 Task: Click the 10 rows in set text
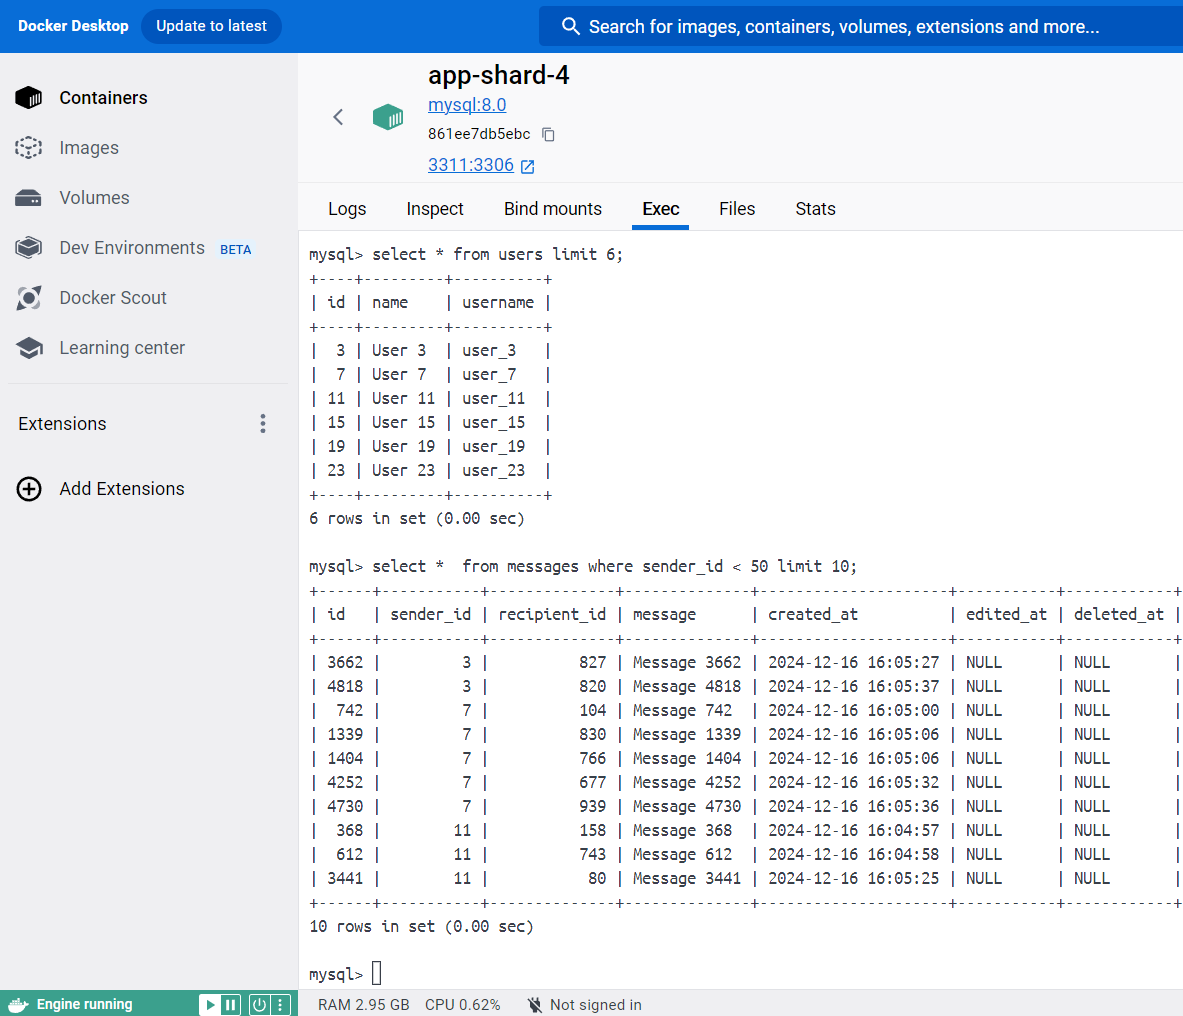(x=421, y=926)
